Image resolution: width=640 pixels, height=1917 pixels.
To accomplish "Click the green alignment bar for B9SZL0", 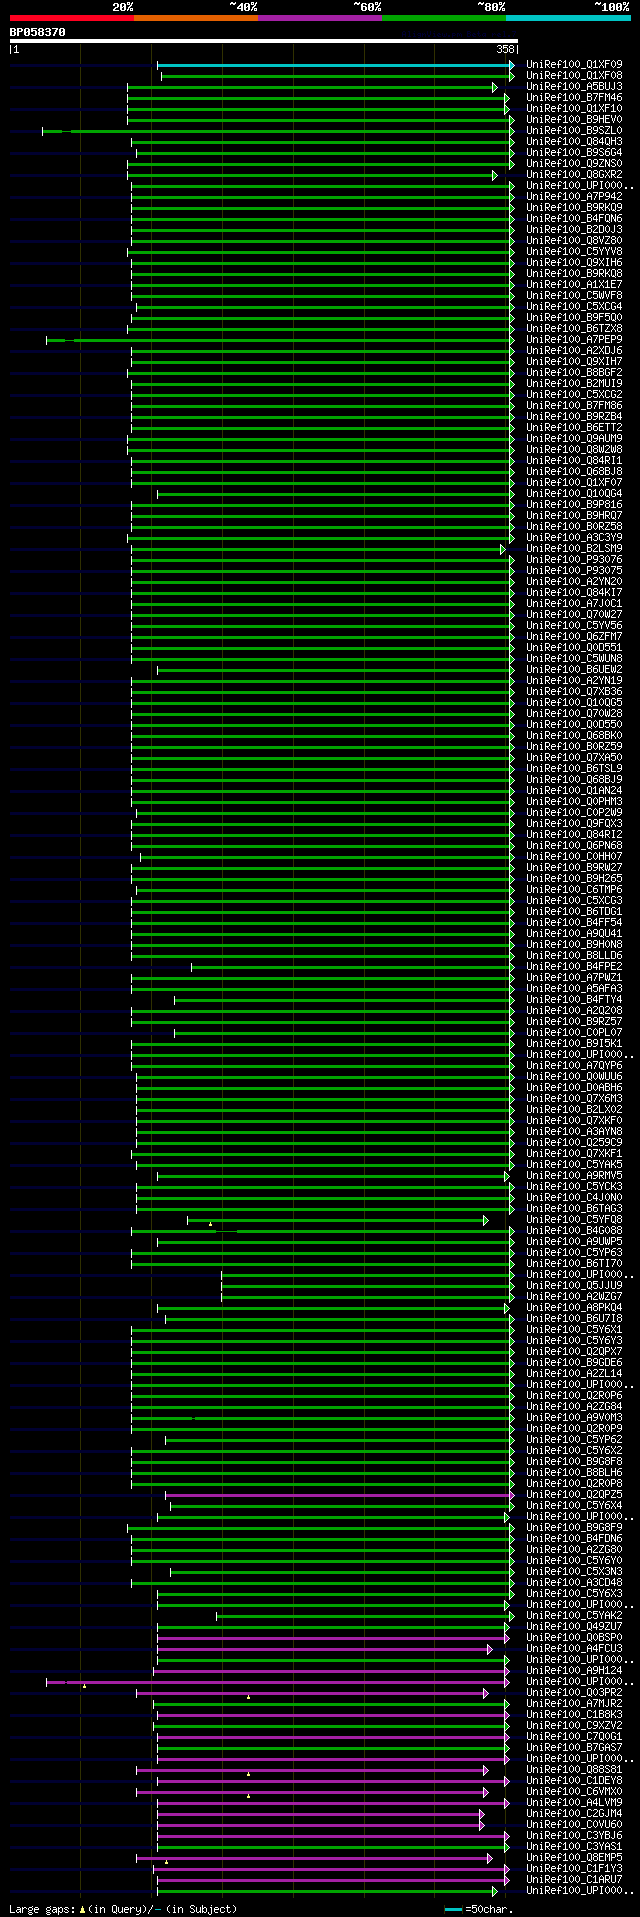I will pyautogui.click(x=278, y=131).
